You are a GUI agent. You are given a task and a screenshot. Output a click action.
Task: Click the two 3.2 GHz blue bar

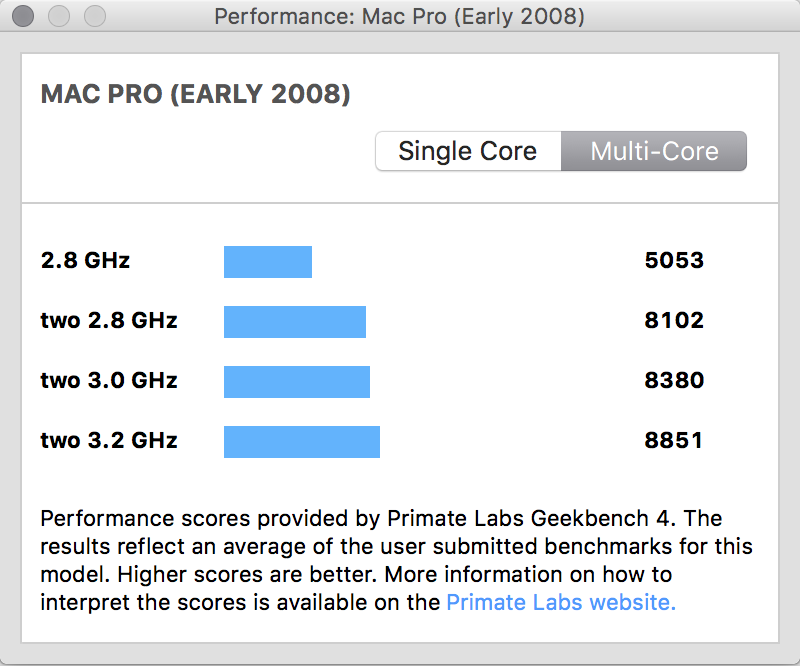(302, 442)
